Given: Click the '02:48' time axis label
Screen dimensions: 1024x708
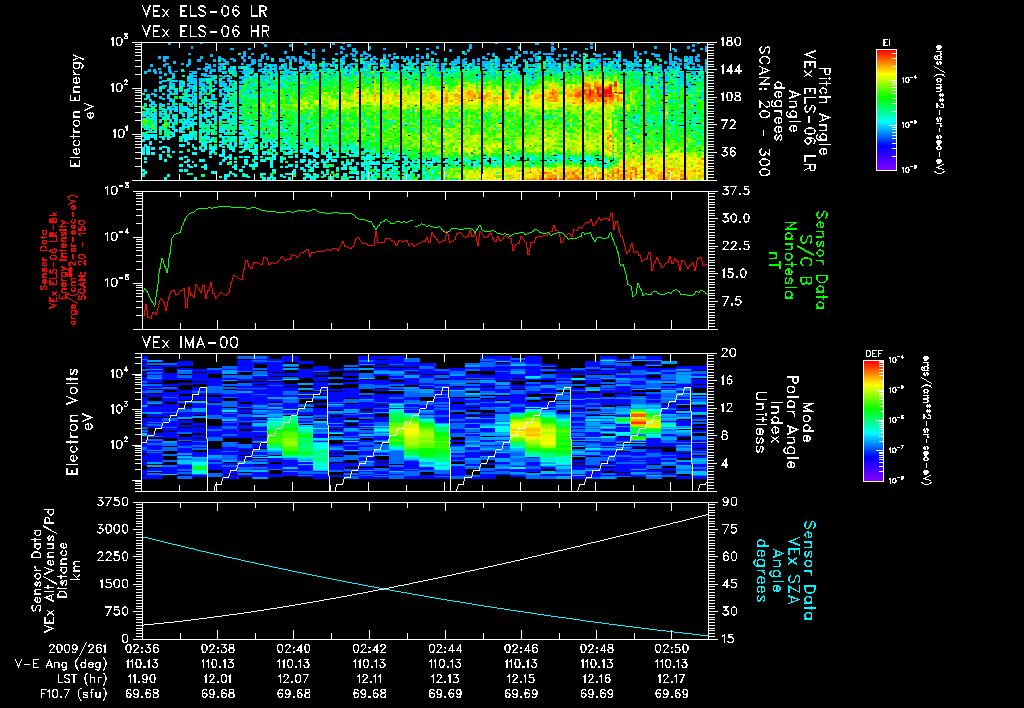Looking at the screenshot, I should (596, 649).
